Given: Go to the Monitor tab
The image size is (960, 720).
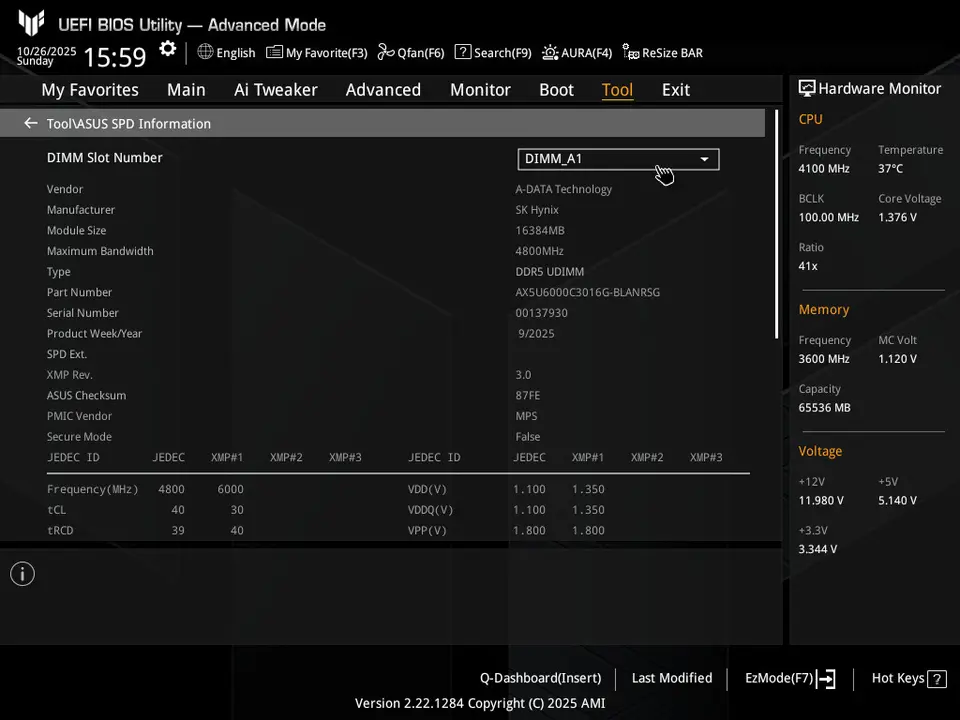Looking at the screenshot, I should 480,90.
